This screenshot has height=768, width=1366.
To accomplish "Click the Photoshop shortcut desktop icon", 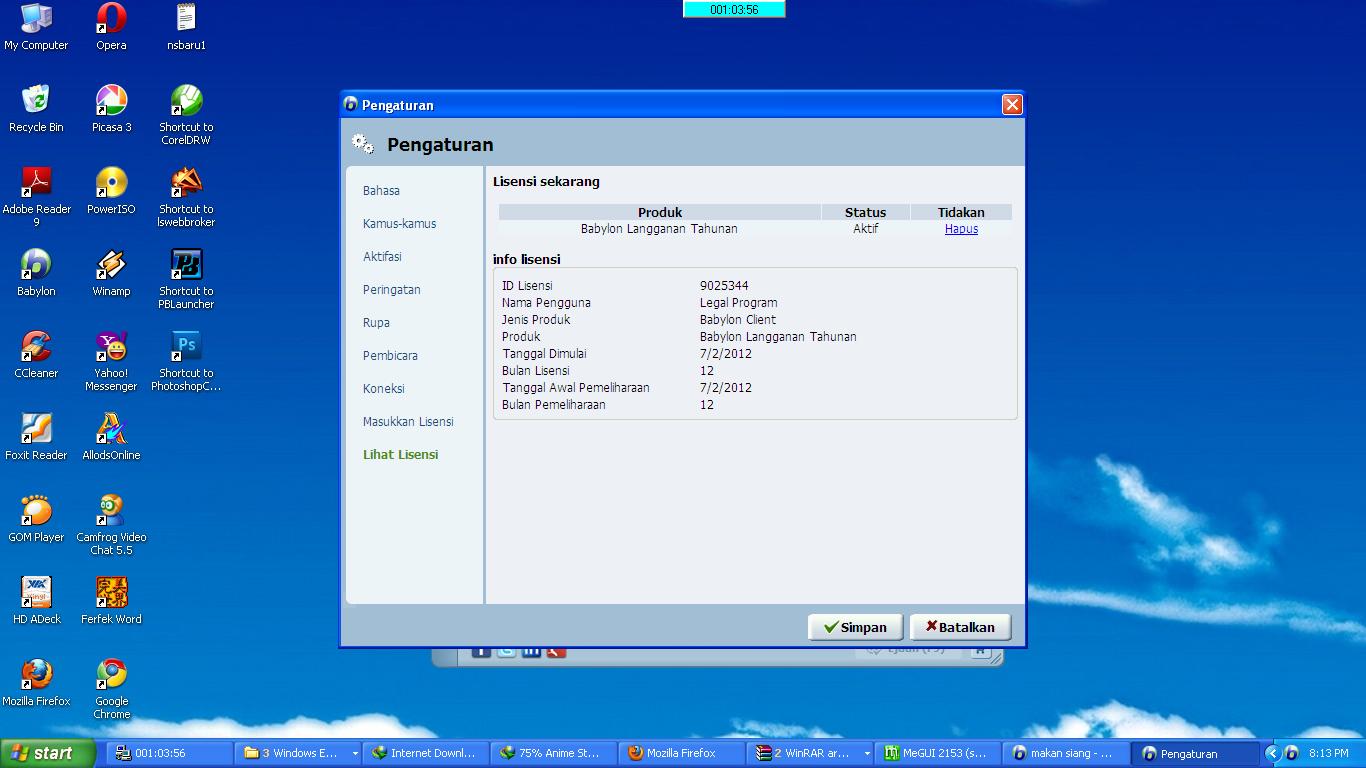I will (186, 361).
